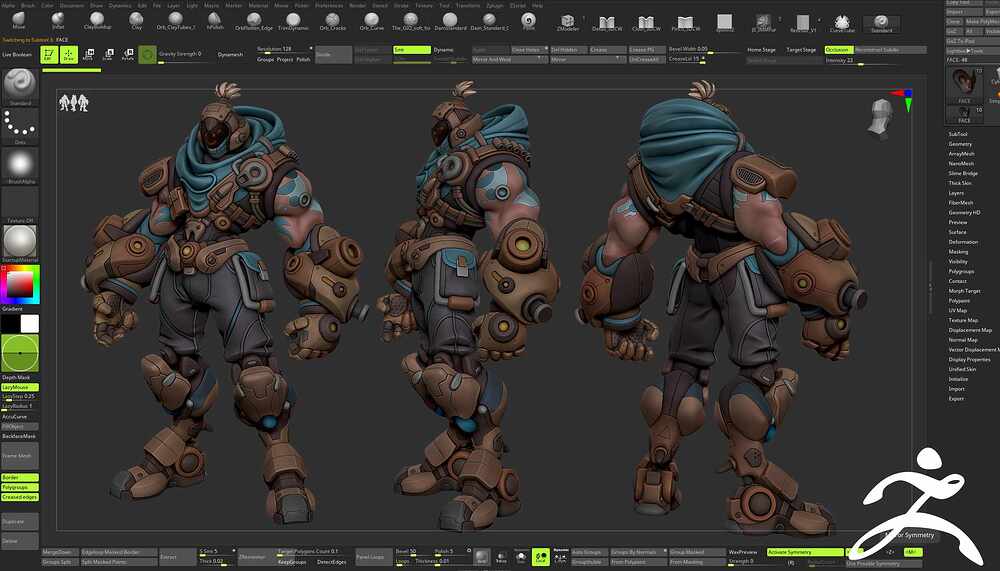Toggle Activate Symmetry
The image size is (1000, 571).
[805, 552]
